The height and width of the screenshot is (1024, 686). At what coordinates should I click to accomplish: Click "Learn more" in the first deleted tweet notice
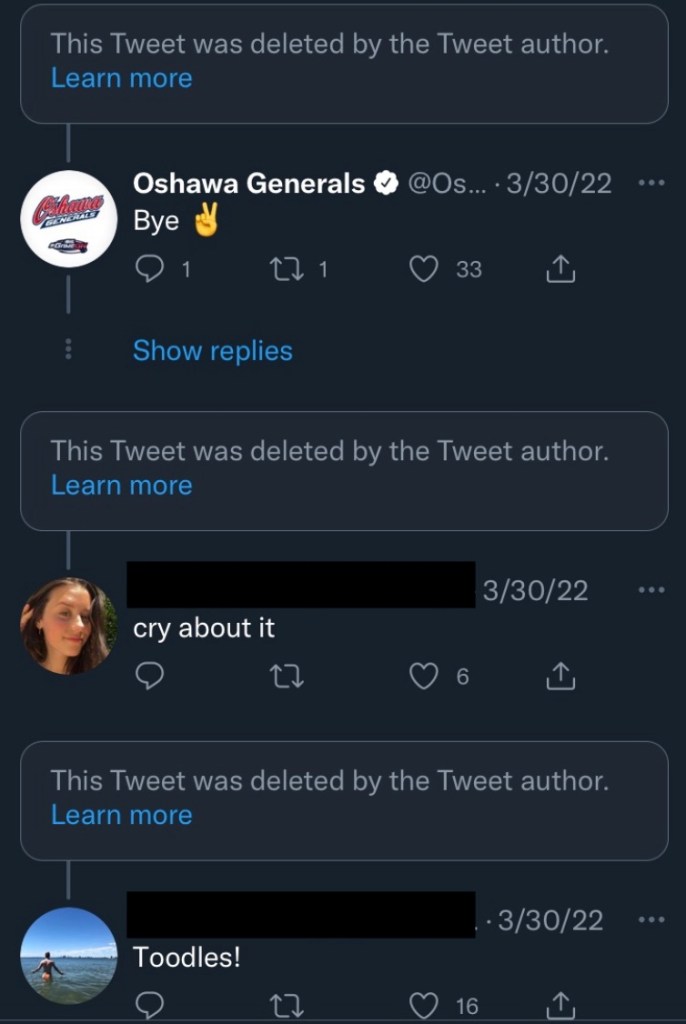point(121,78)
